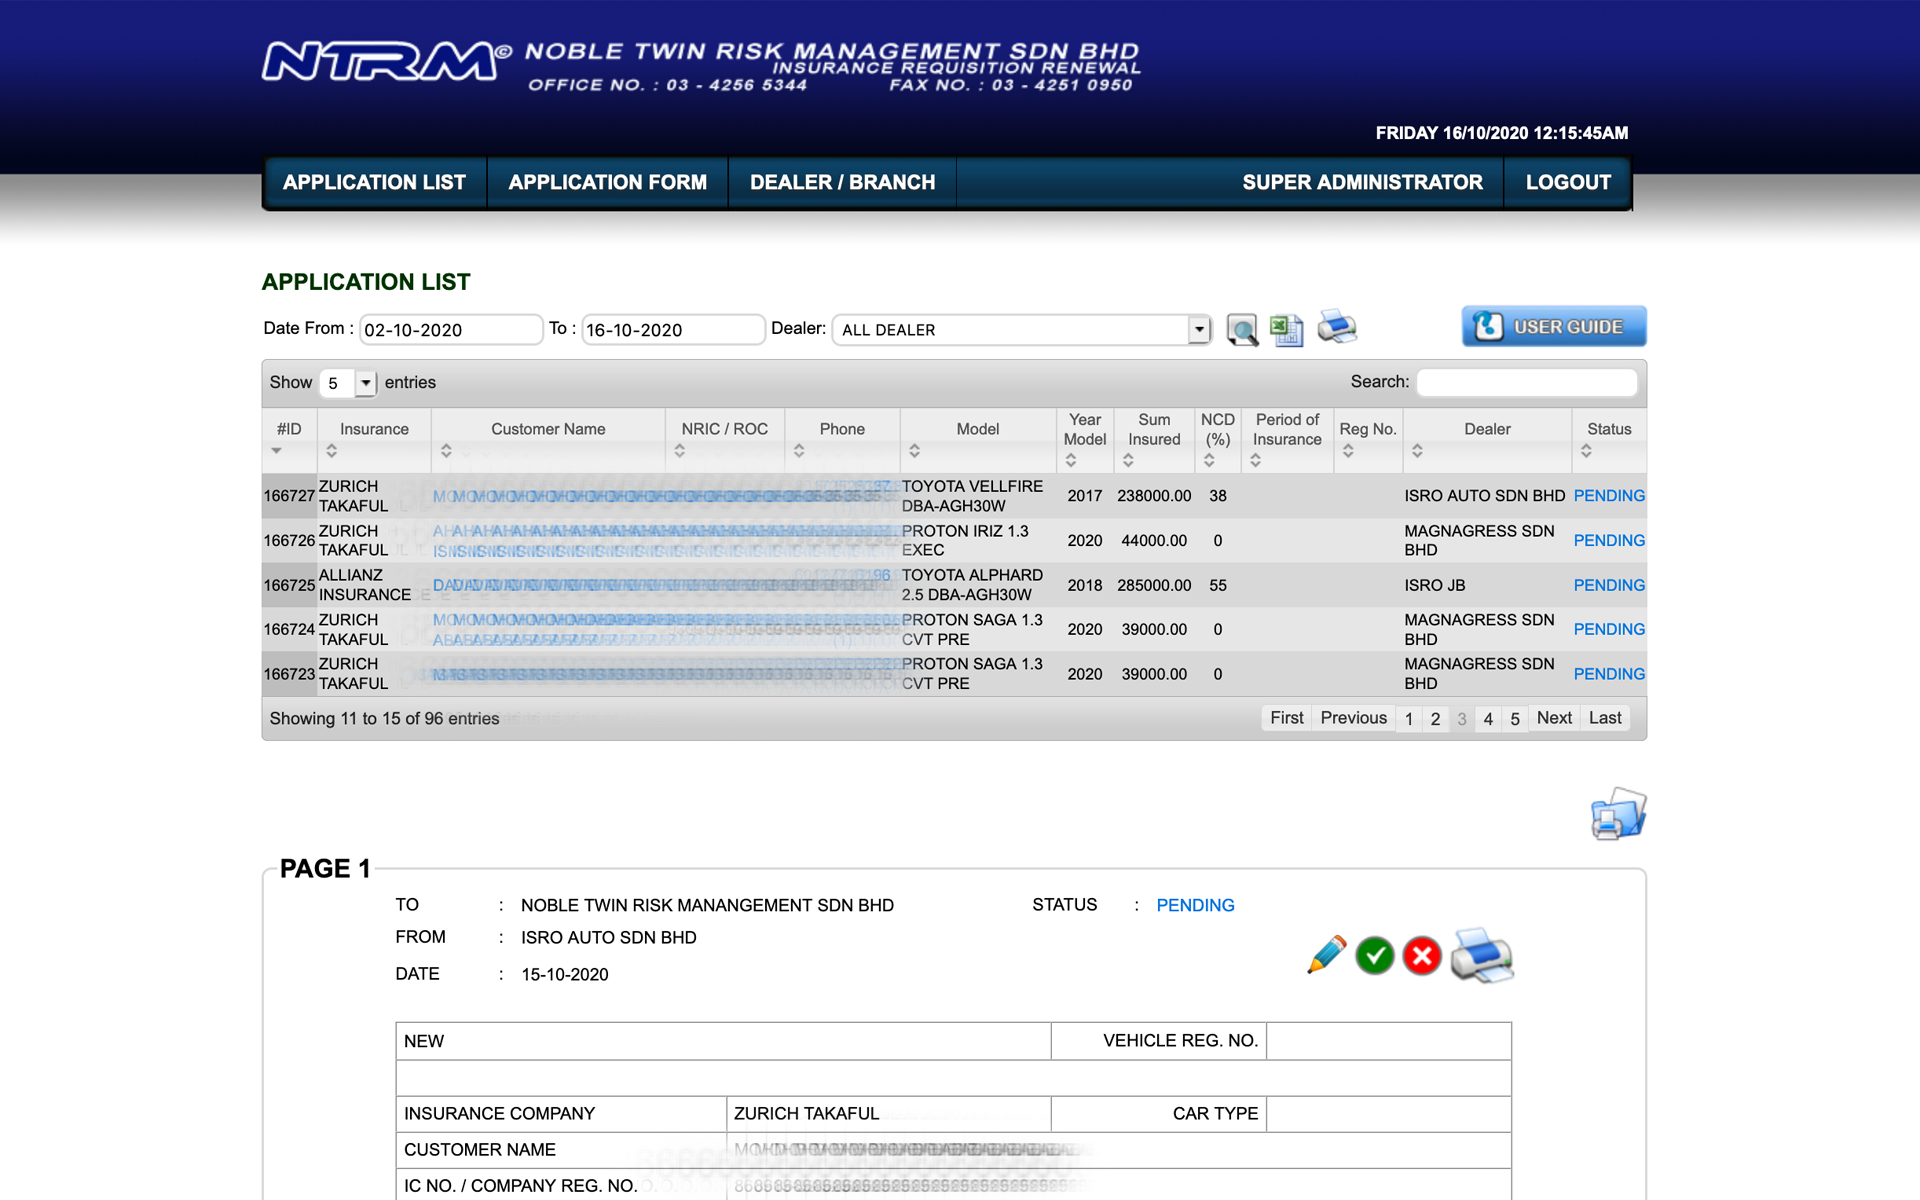Open the APPLICATION LIST menu

click(374, 182)
